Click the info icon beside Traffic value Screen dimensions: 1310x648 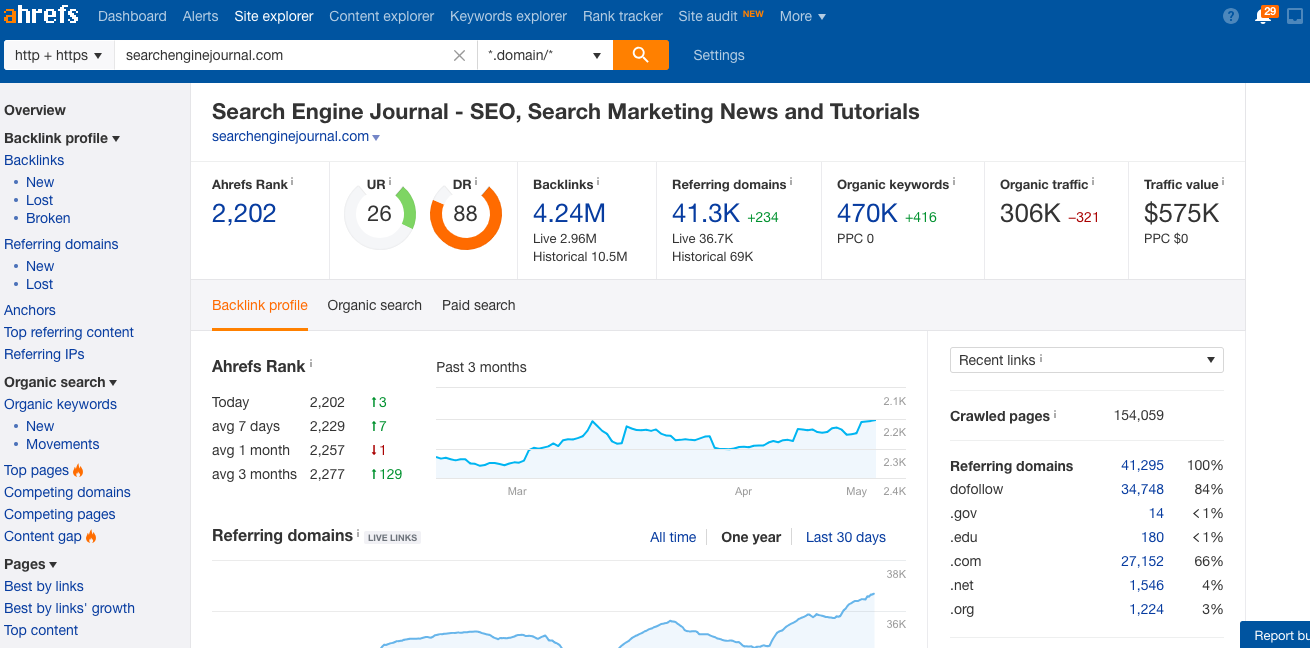1223,182
